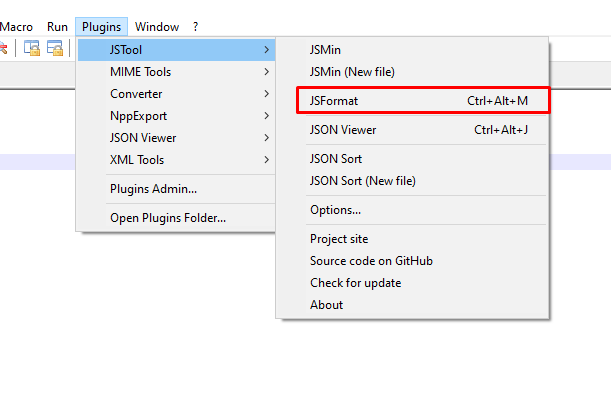Screen dimensions: 611x415
Task: Run JSMin (New file)
Action: 412,72
